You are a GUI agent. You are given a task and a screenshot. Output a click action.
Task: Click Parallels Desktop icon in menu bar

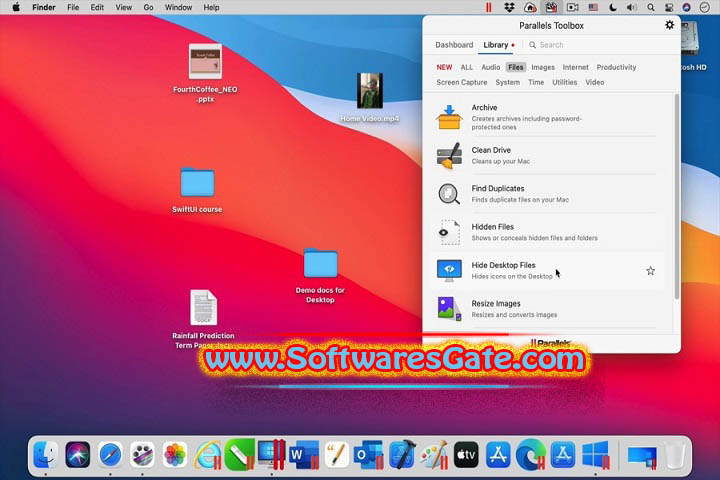click(489, 7)
